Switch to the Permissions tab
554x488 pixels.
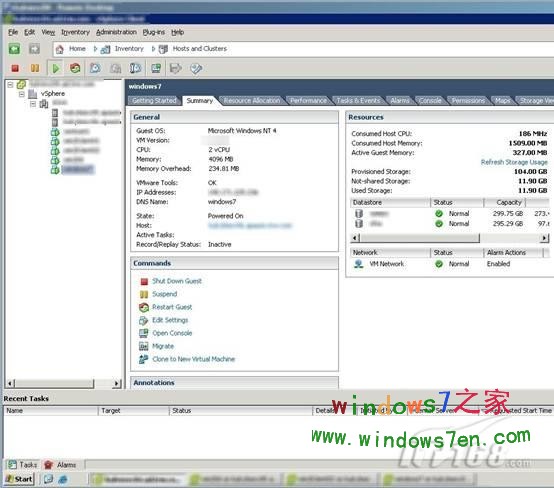tap(468, 101)
